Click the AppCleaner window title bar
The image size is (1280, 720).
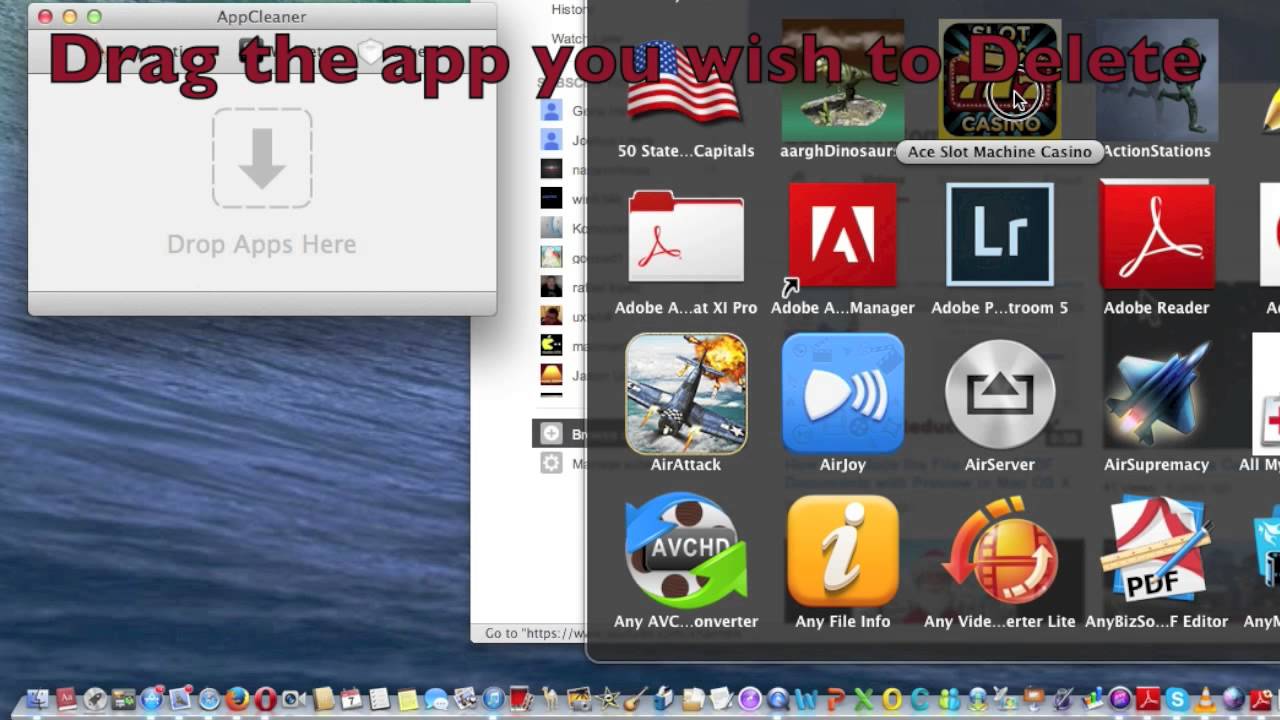[262, 16]
